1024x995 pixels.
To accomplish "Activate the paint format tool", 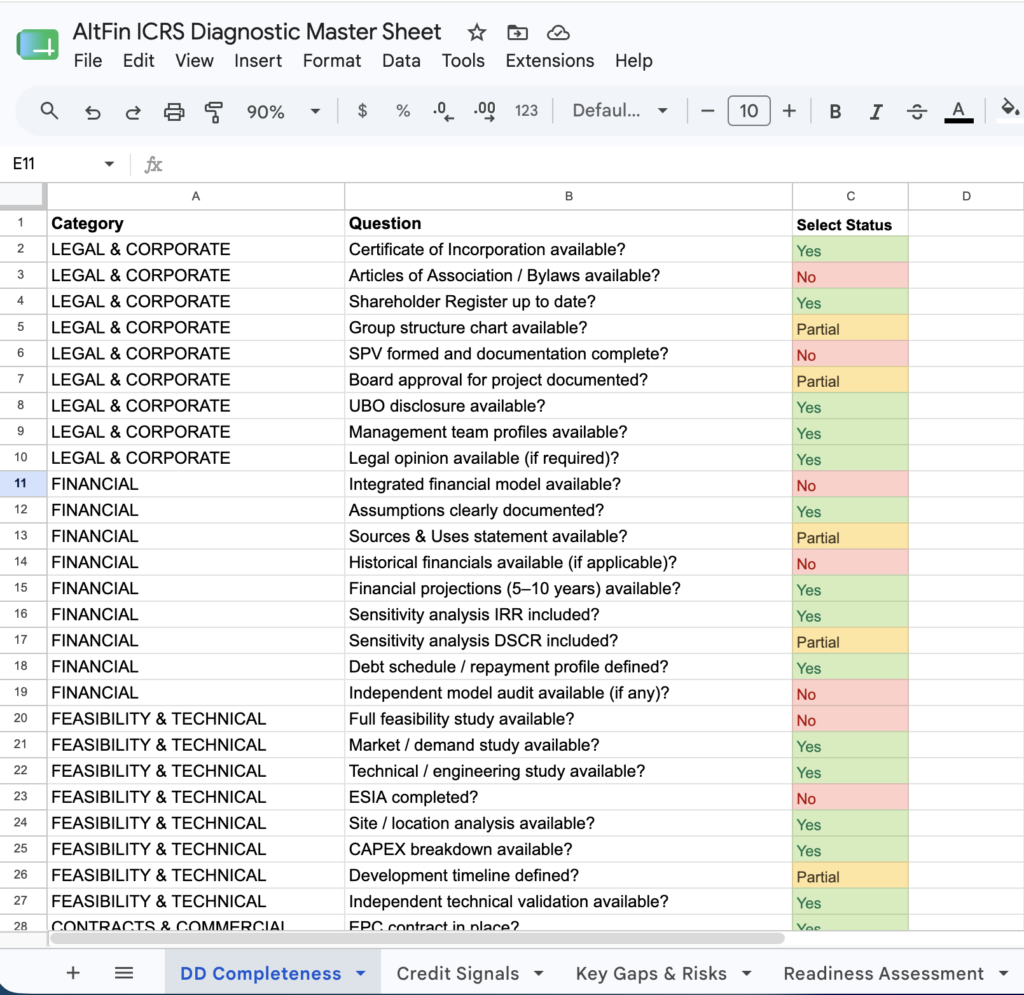I will [x=214, y=112].
